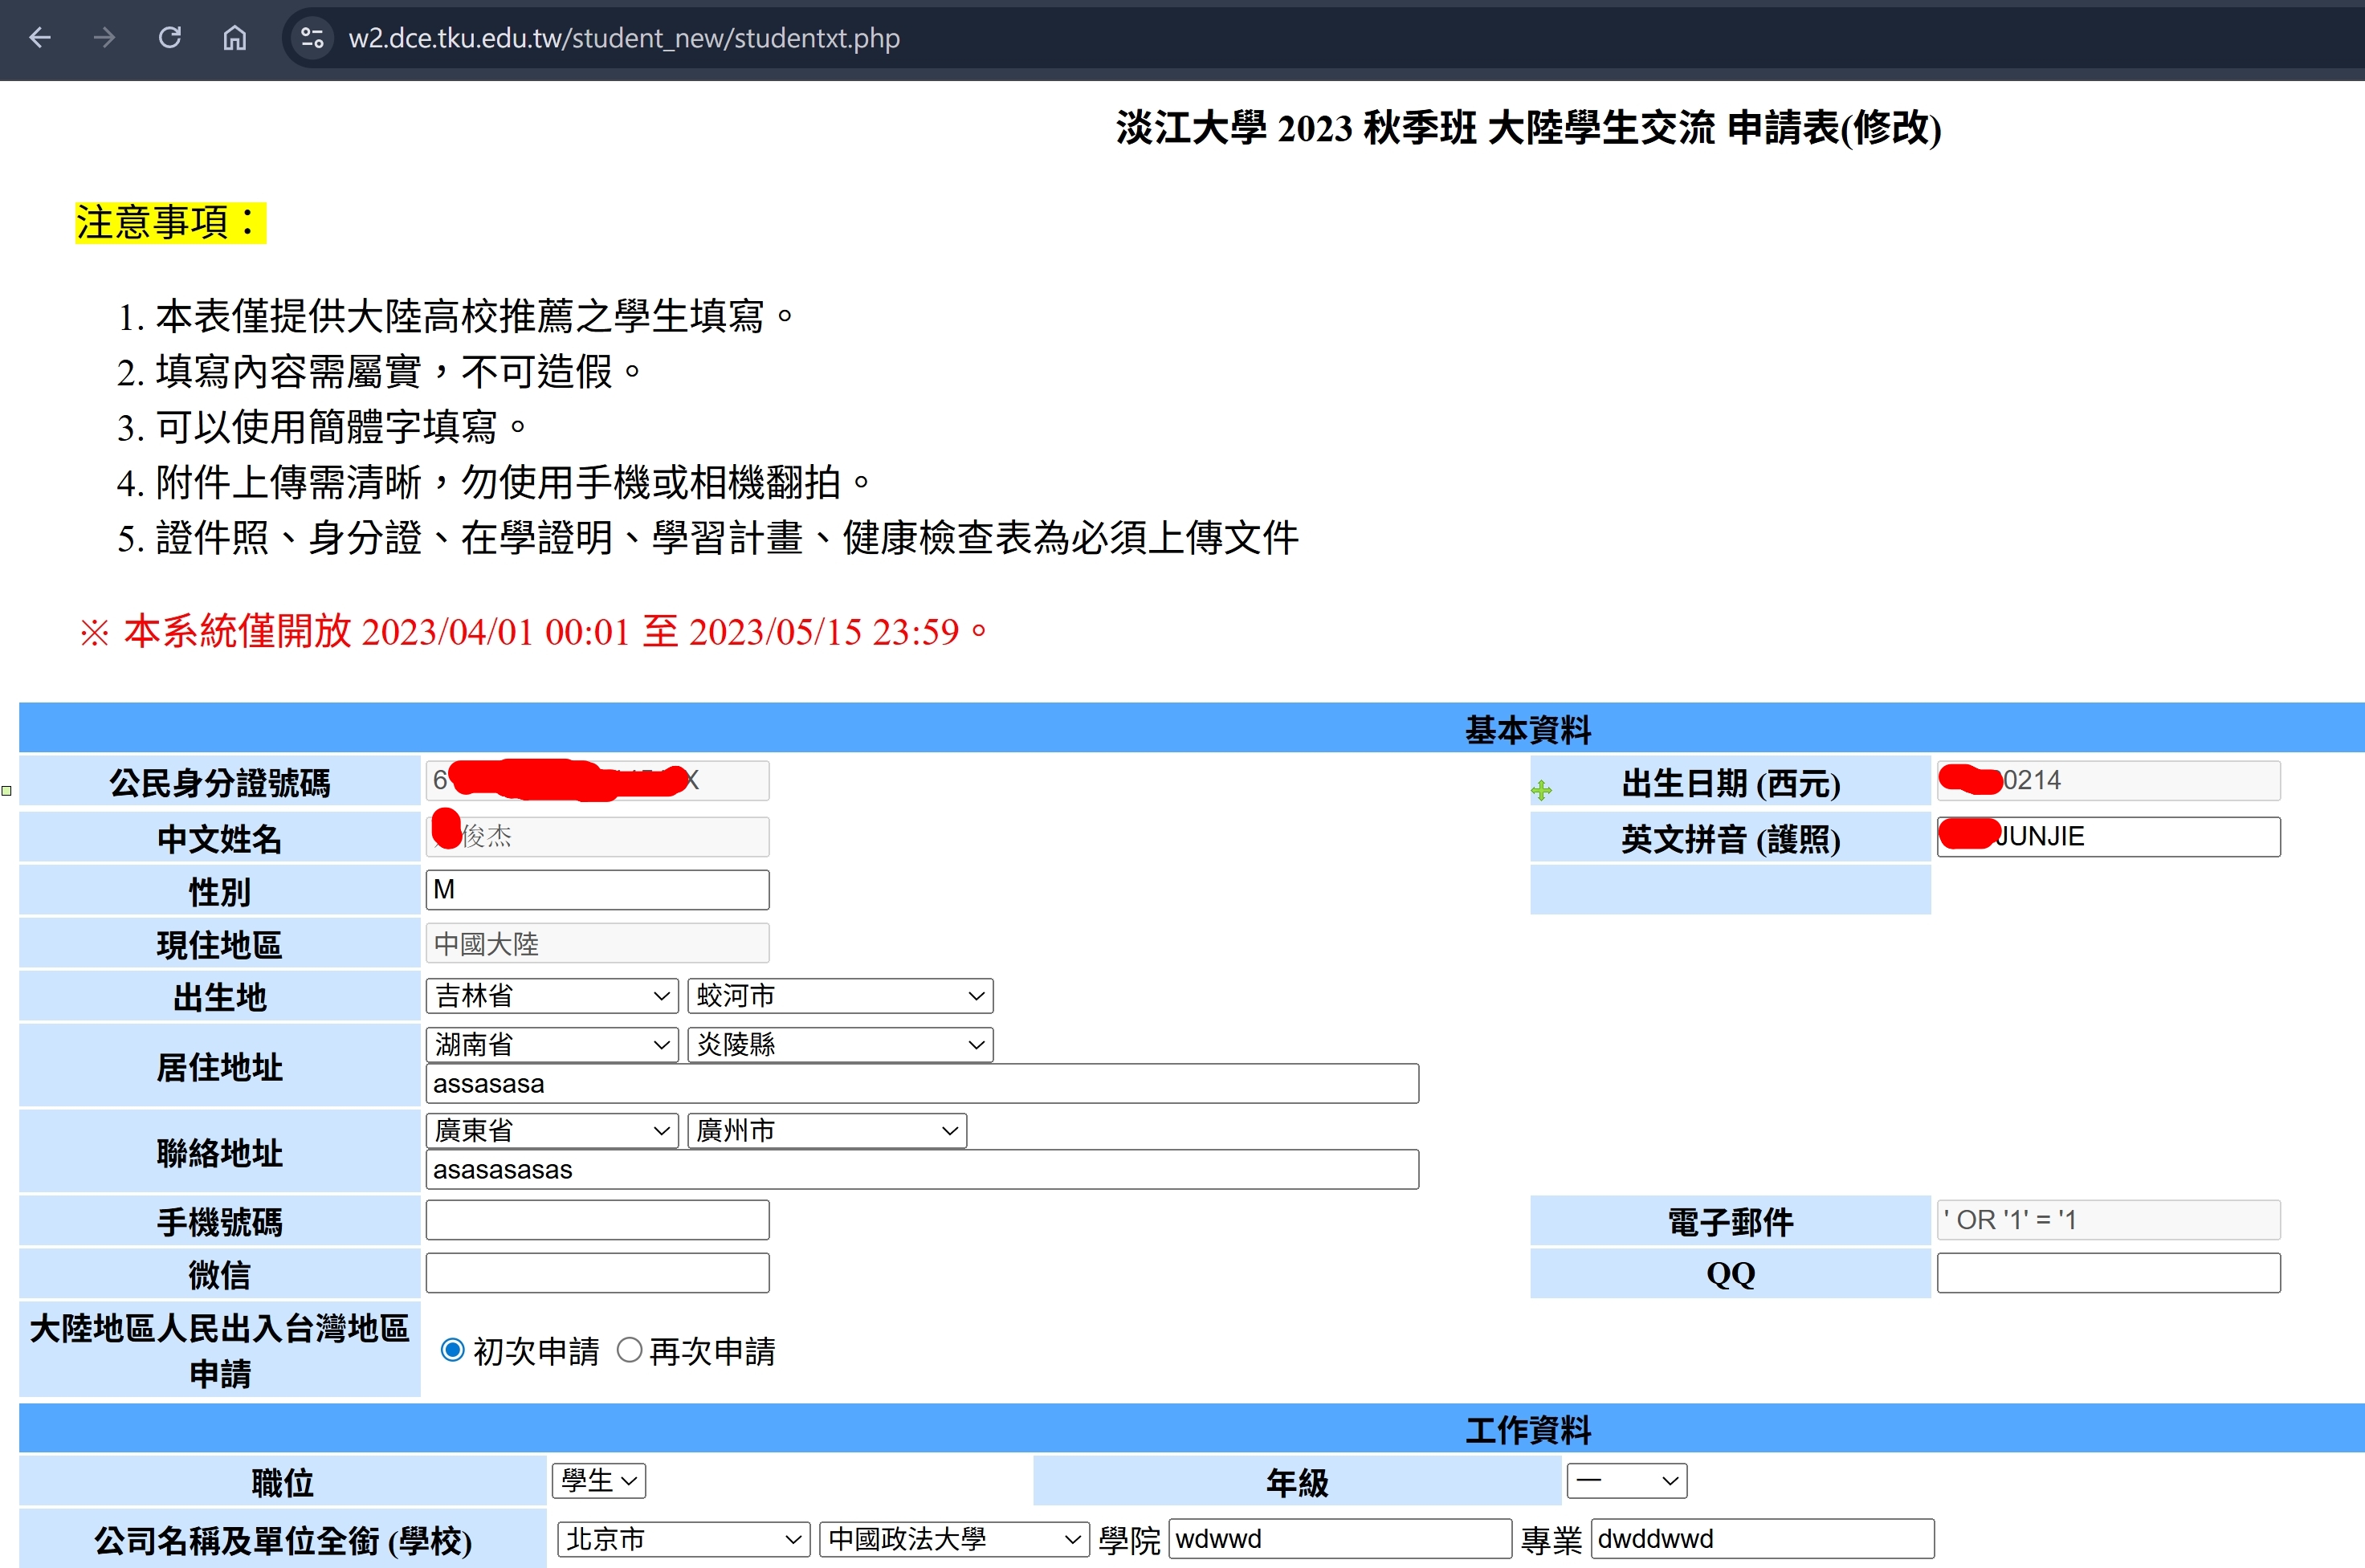This screenshot has width=2365, height=1568.
Task: Click the browser forward arrow
Action: (x=104, y=38)
